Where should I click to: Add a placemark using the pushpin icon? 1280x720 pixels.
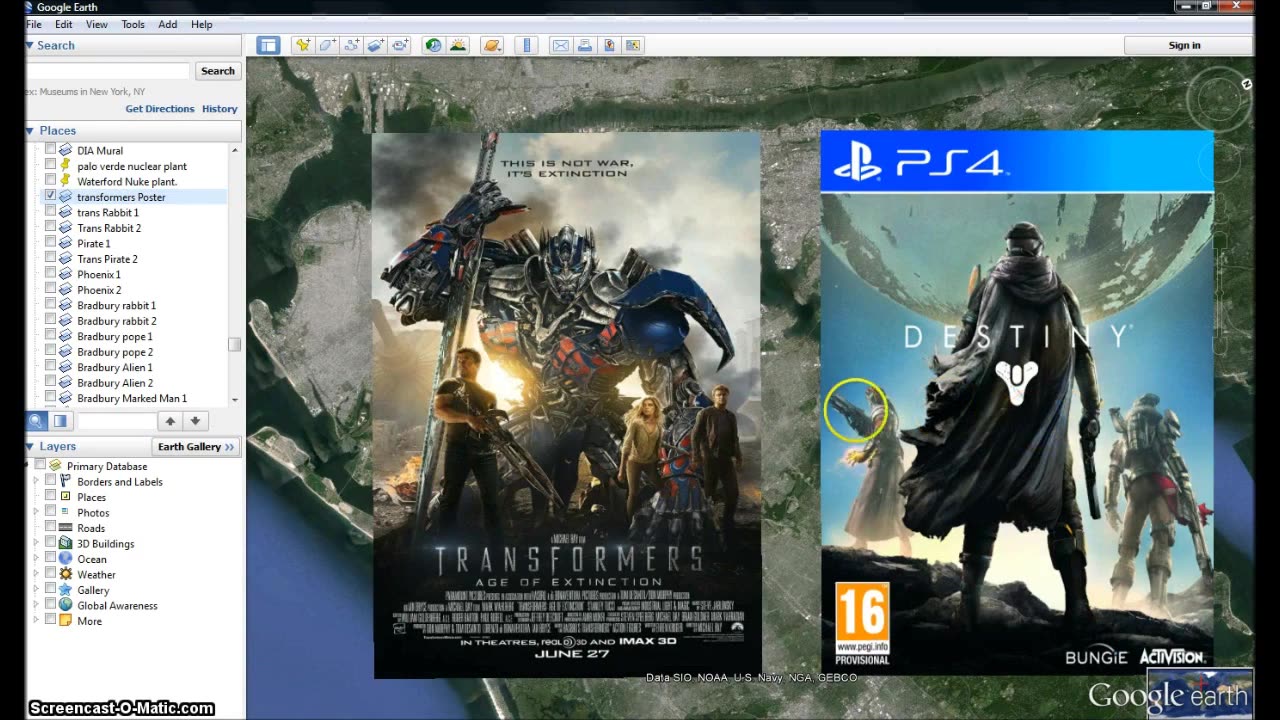(x=303, y=45)
